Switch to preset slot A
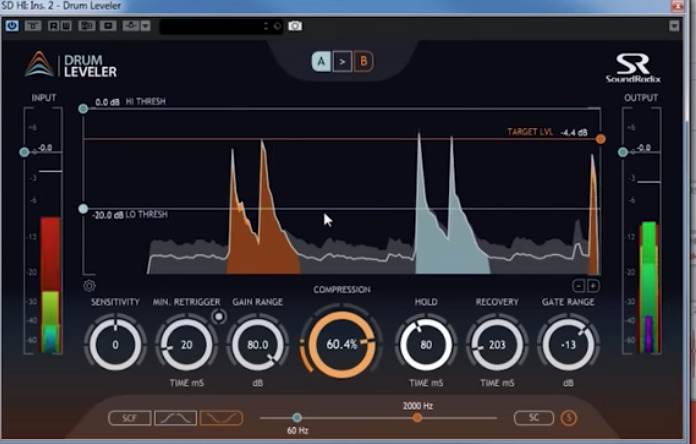This screenshot has width=696, height=444. [x=321, y=62]
